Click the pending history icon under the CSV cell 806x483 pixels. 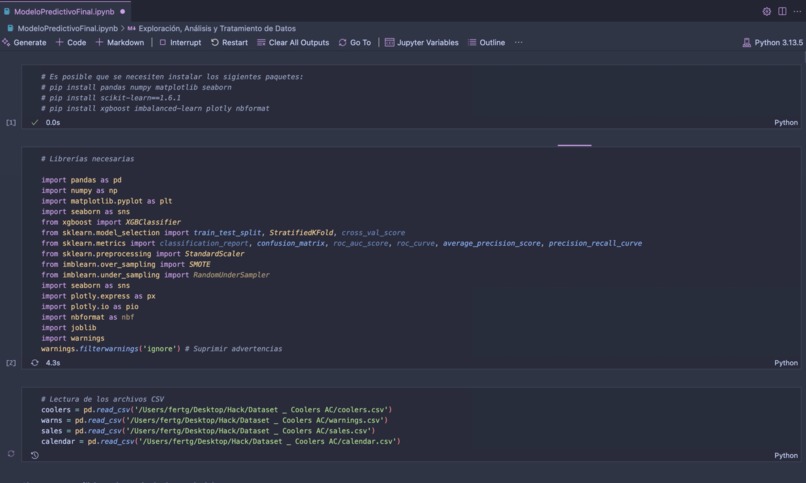34,455
